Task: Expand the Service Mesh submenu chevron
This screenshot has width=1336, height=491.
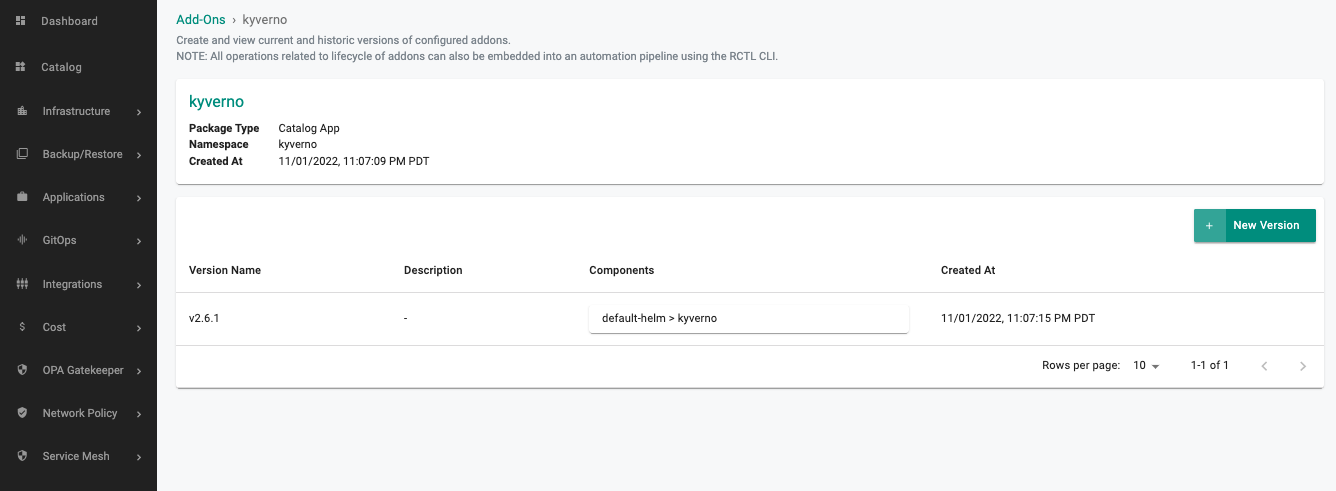Action: (x=139, y=457)
